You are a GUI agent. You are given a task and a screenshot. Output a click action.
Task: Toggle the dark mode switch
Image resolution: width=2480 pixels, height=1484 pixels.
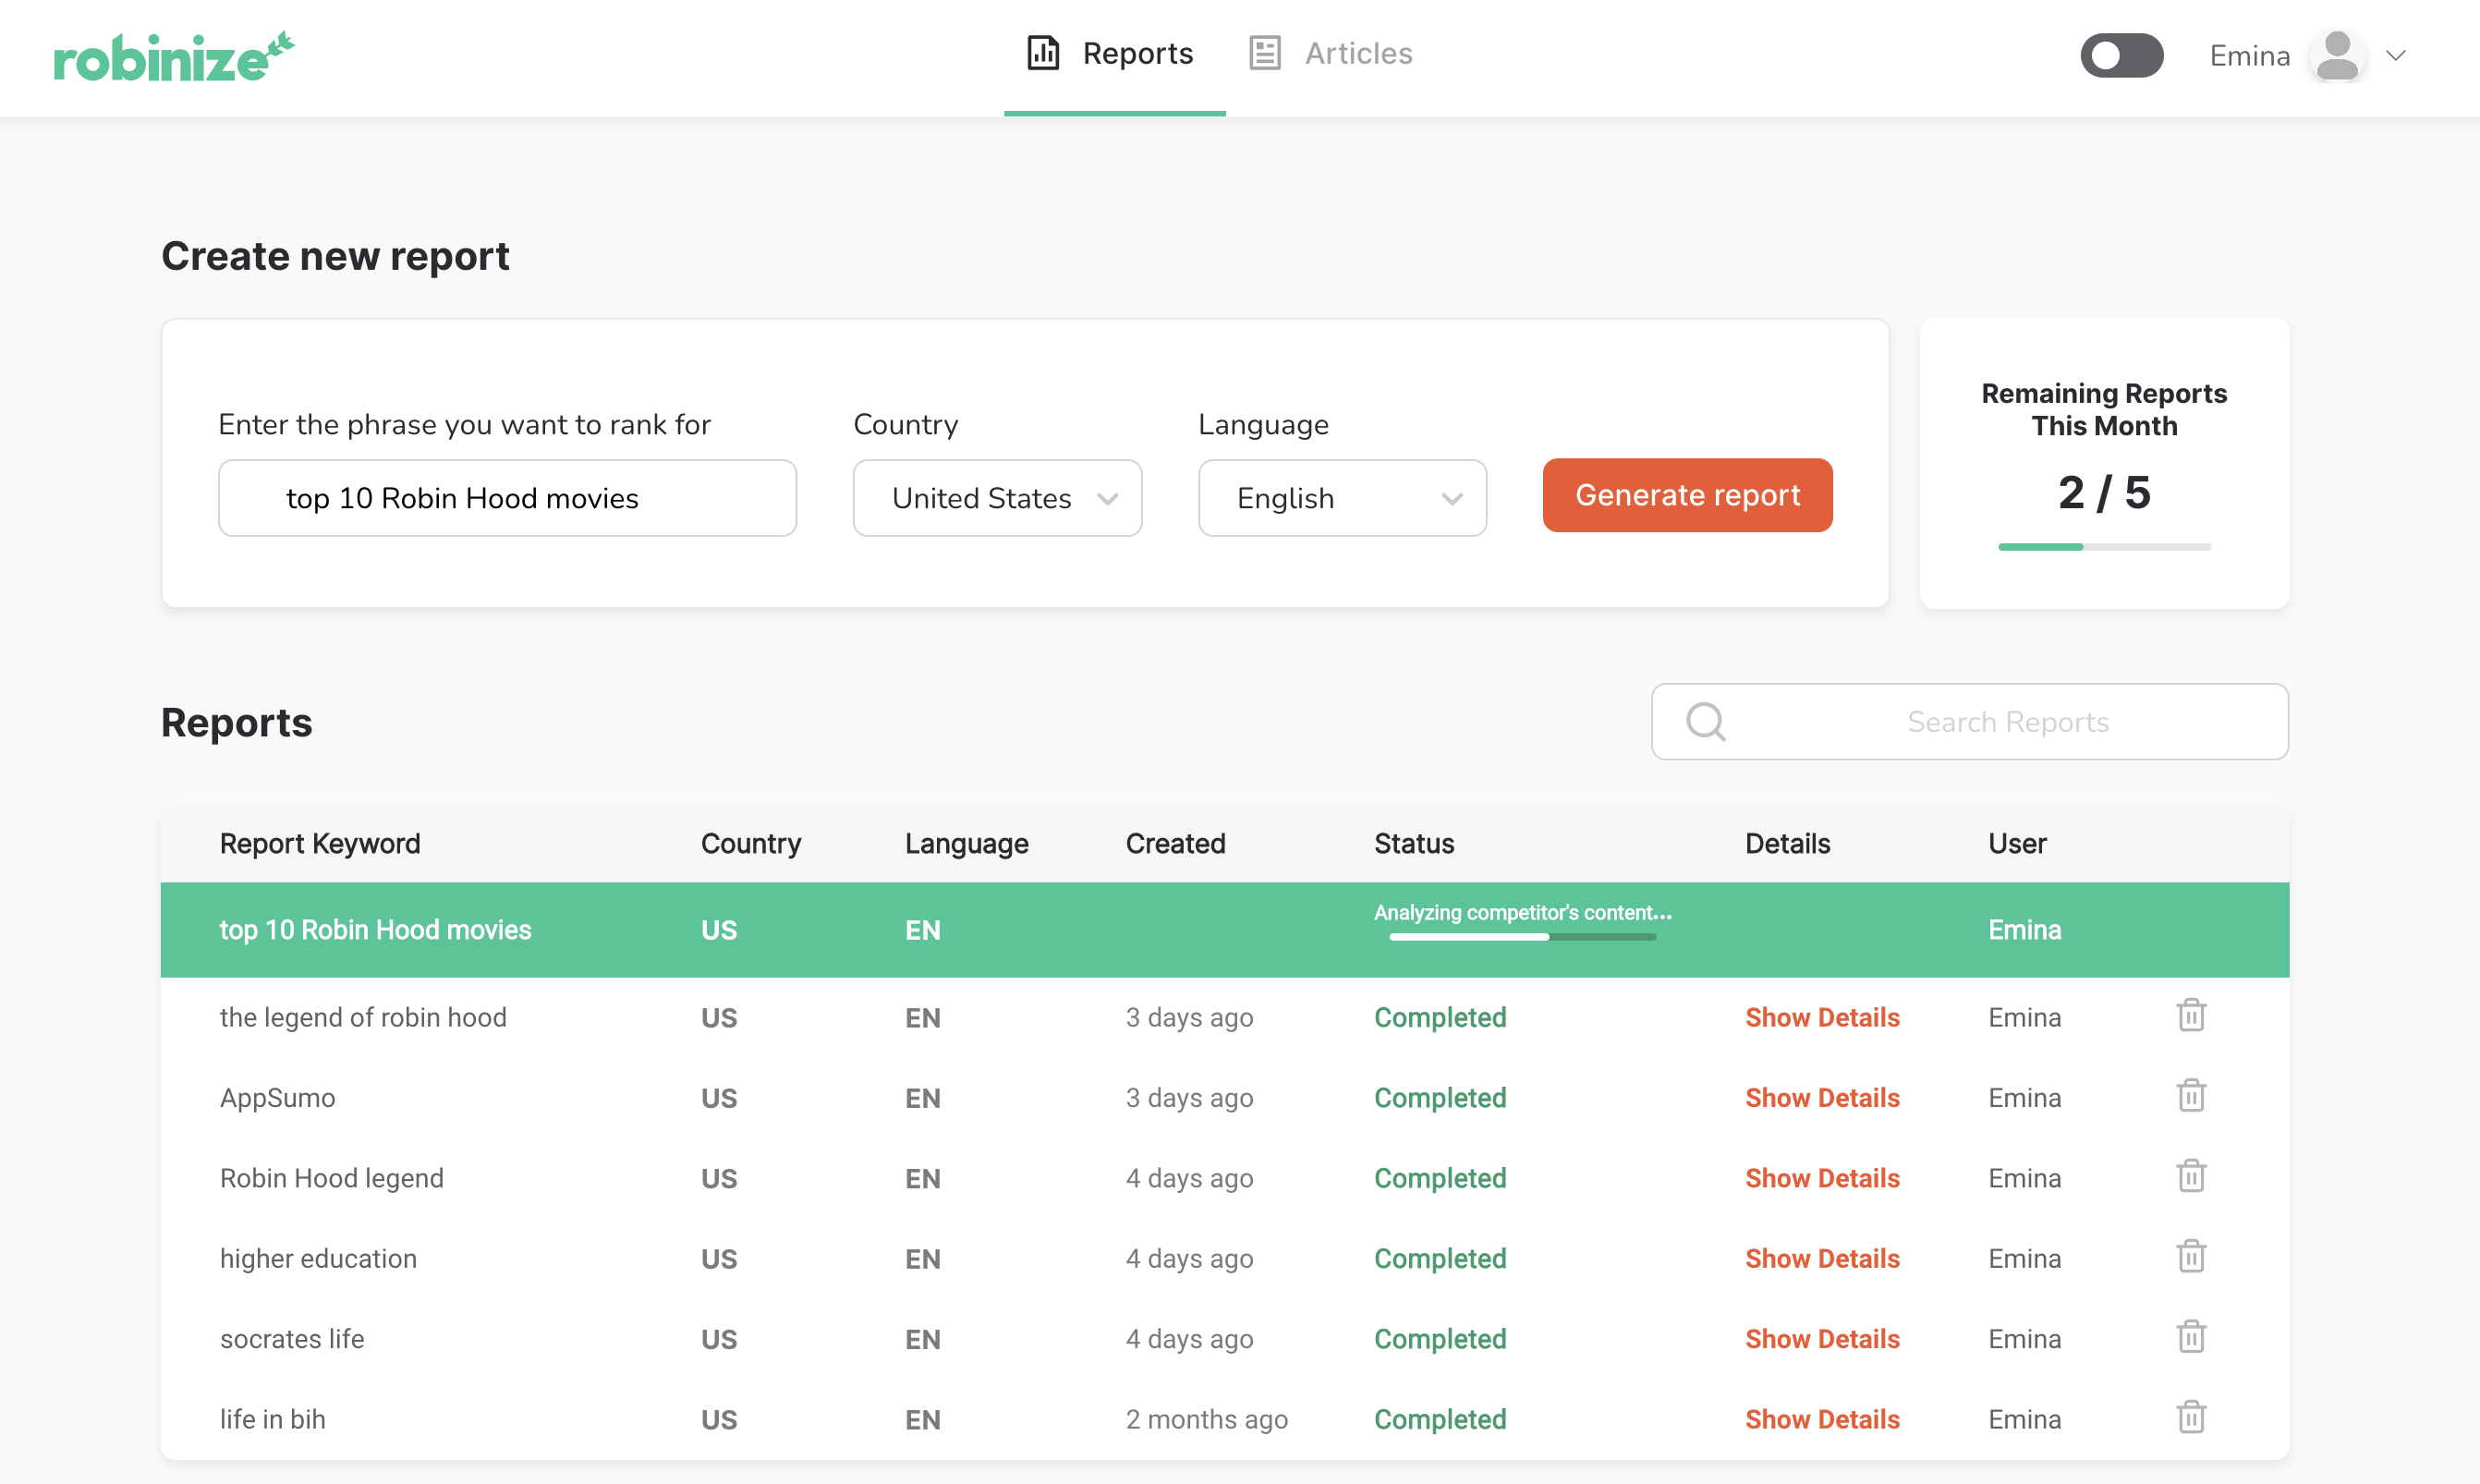(2121, 55)
